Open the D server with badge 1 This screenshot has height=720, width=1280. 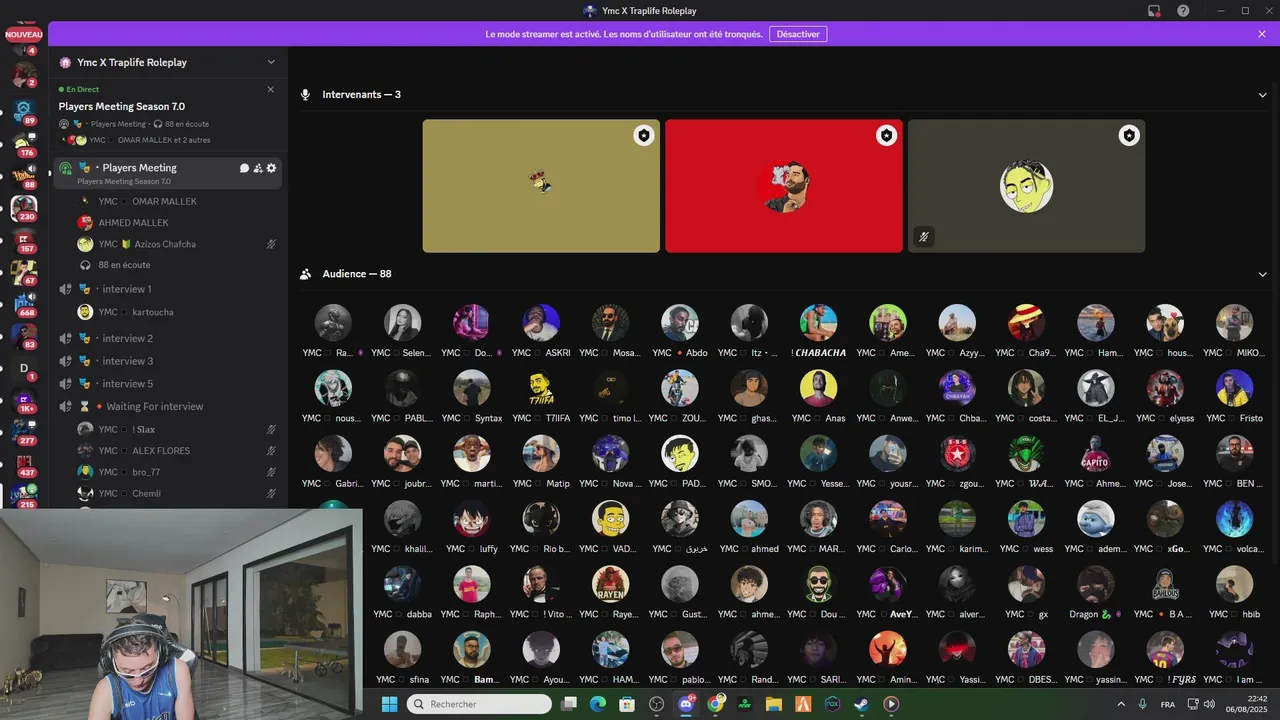[24, 368]
